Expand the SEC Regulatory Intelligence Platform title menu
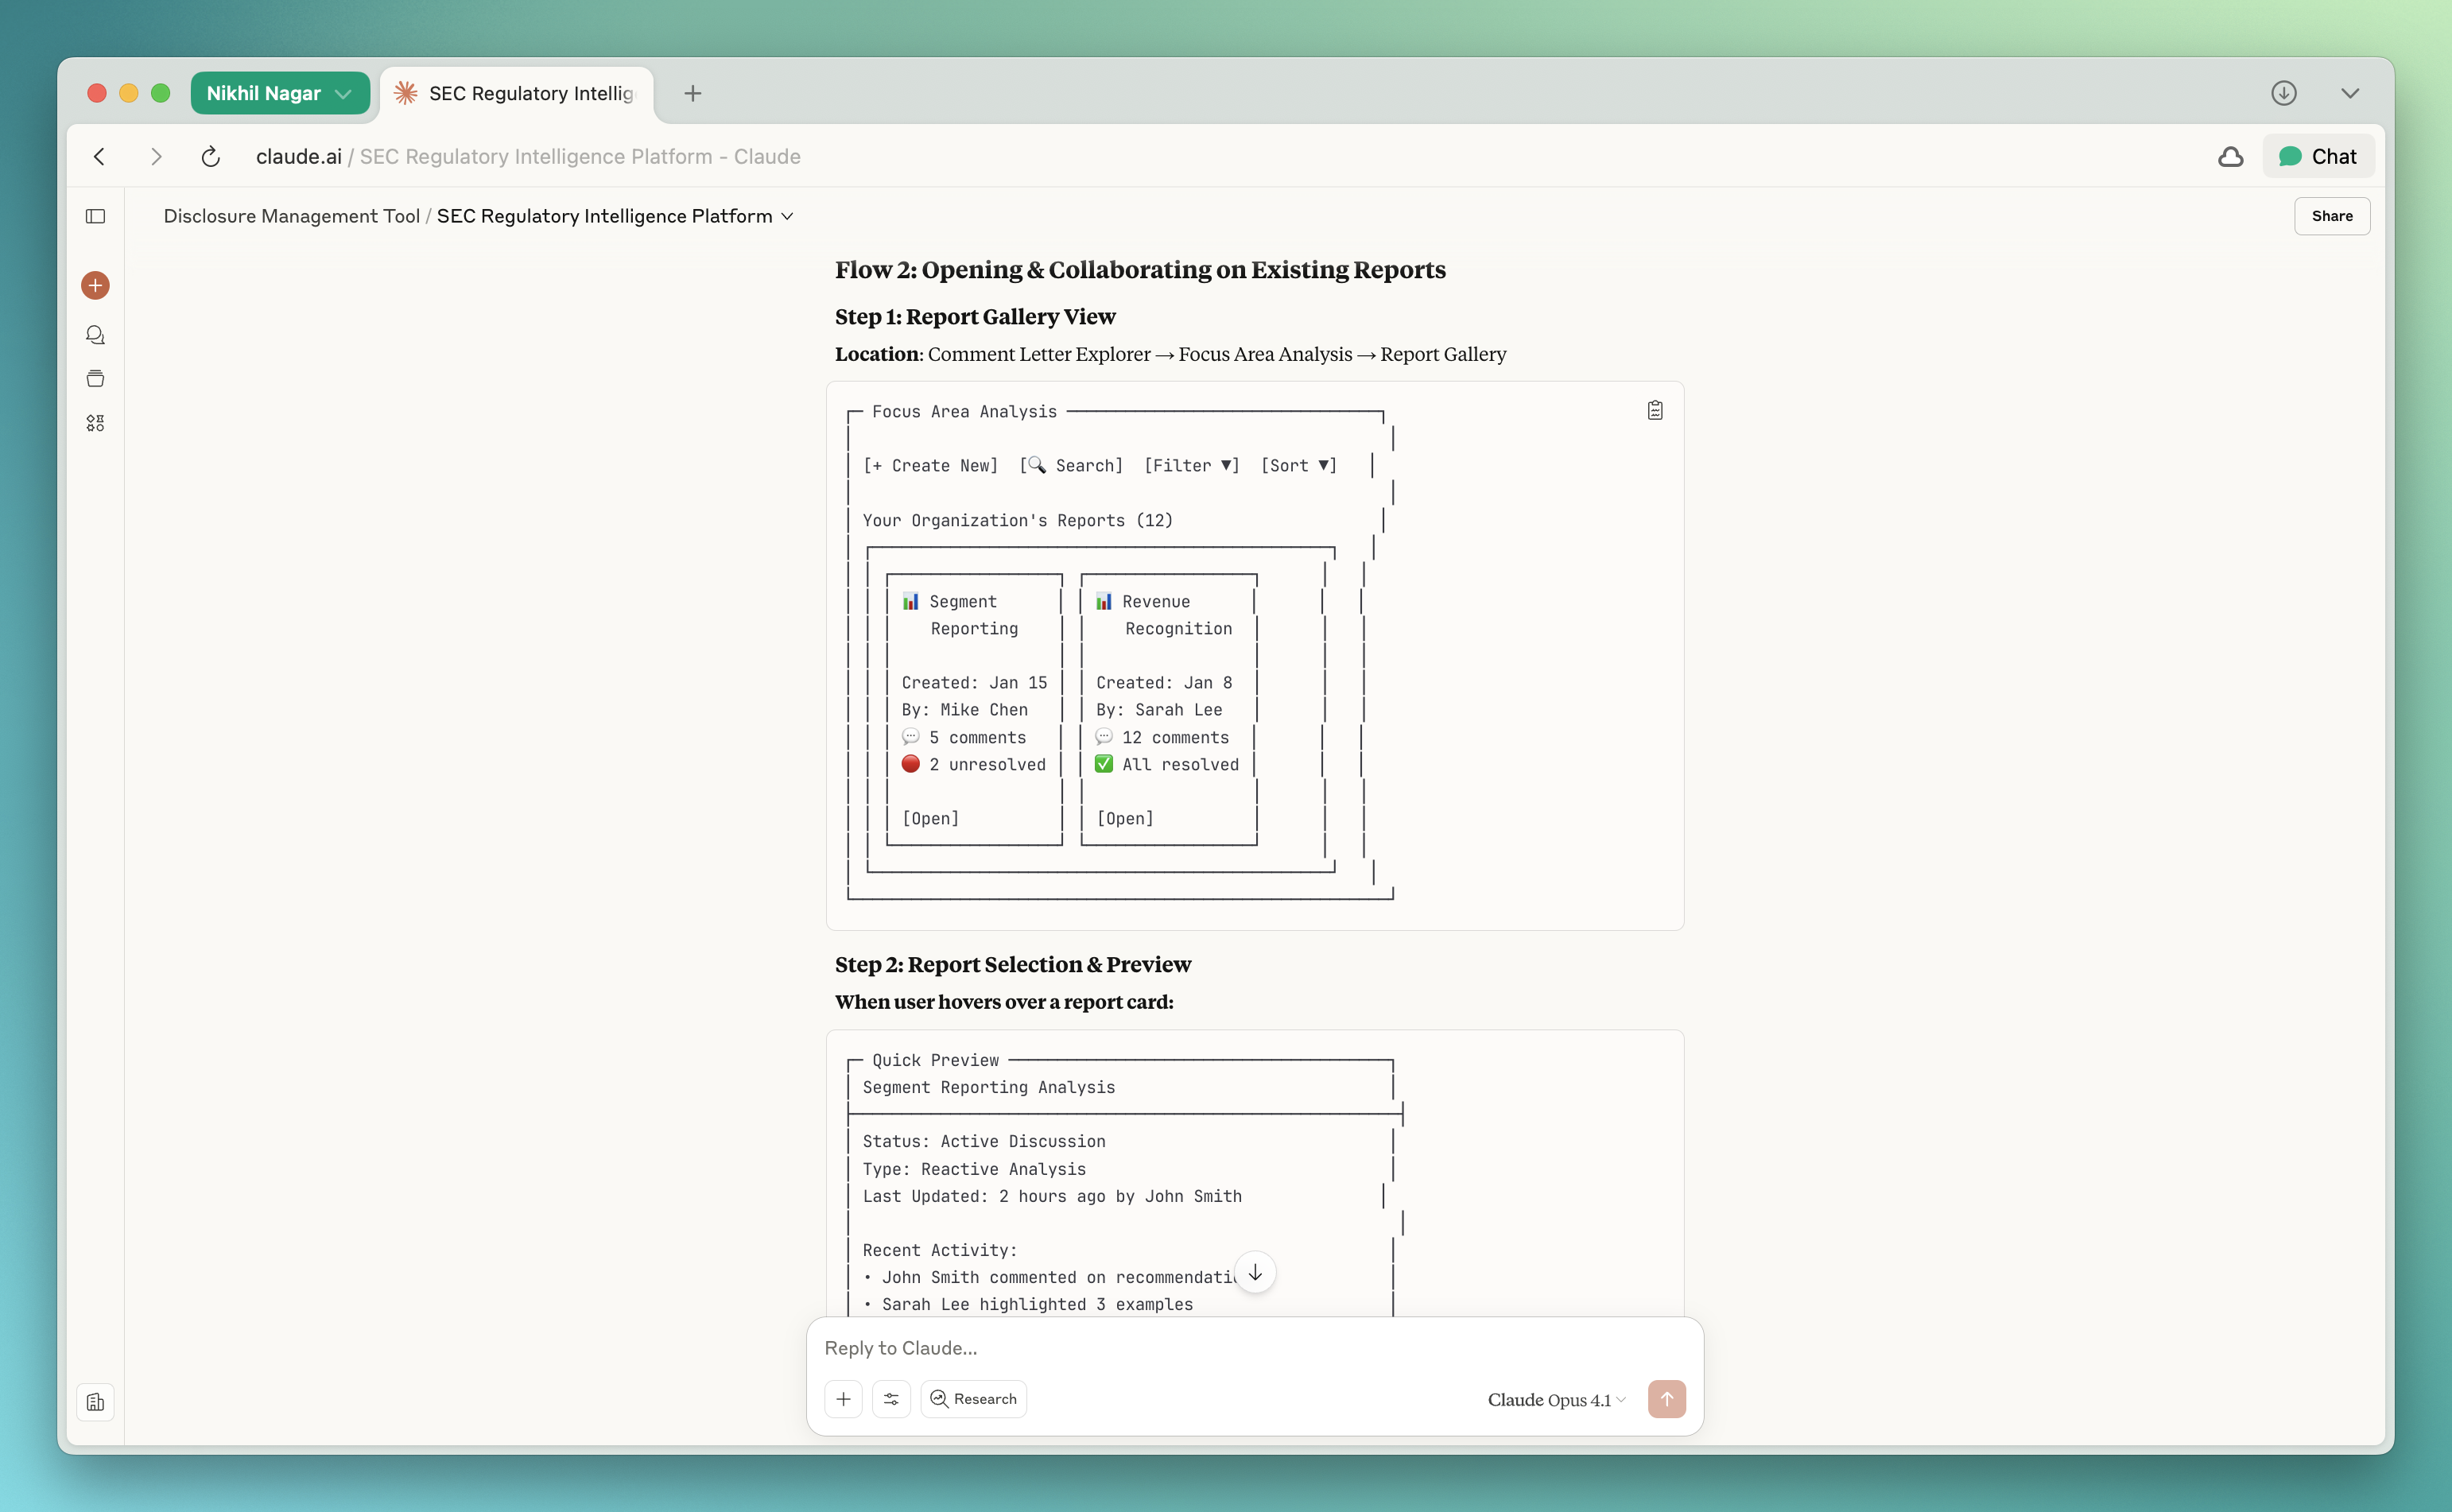The height and width of the screenshot is (1512, 2452). (615, 216)
